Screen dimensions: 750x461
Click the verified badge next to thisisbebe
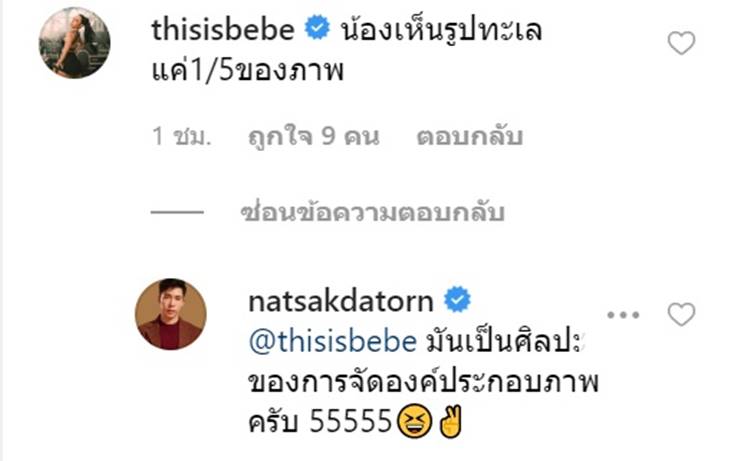[x=317, y=28]
